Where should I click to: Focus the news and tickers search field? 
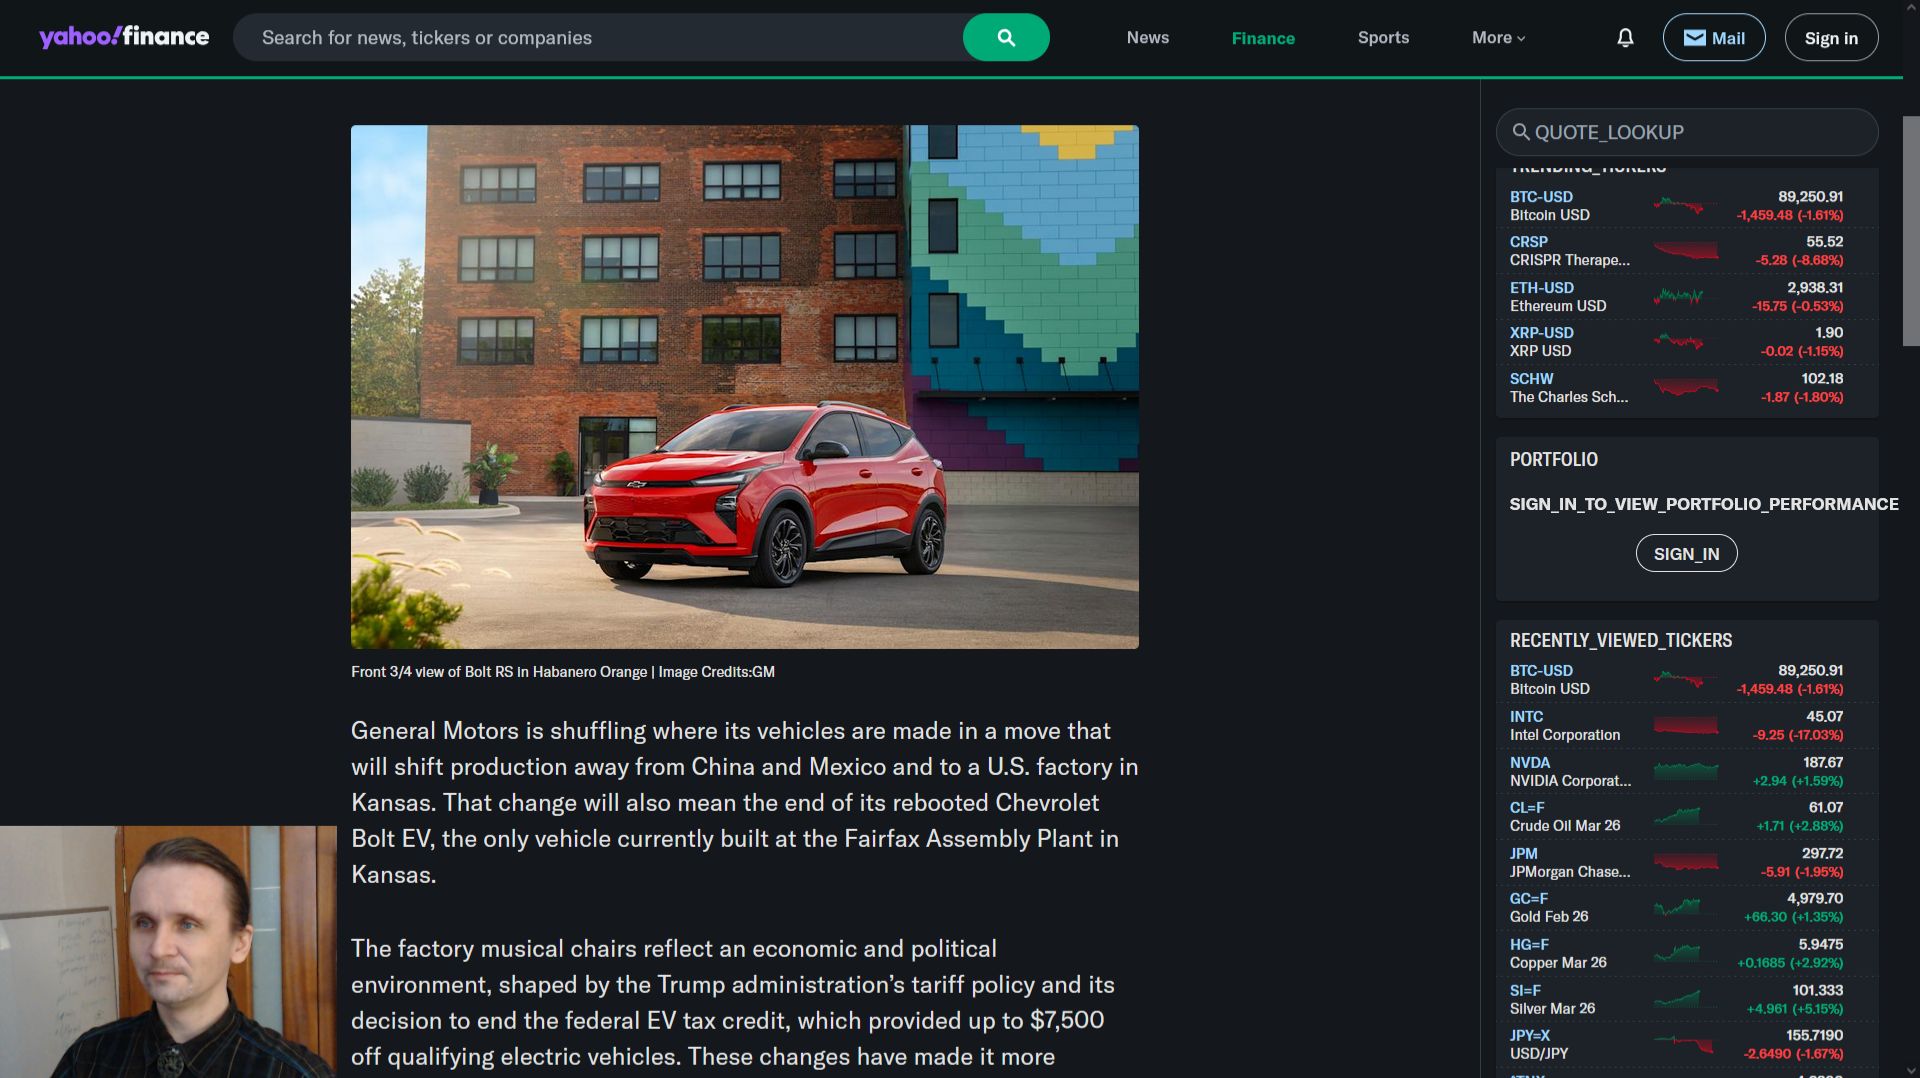(x=600, y=37)
